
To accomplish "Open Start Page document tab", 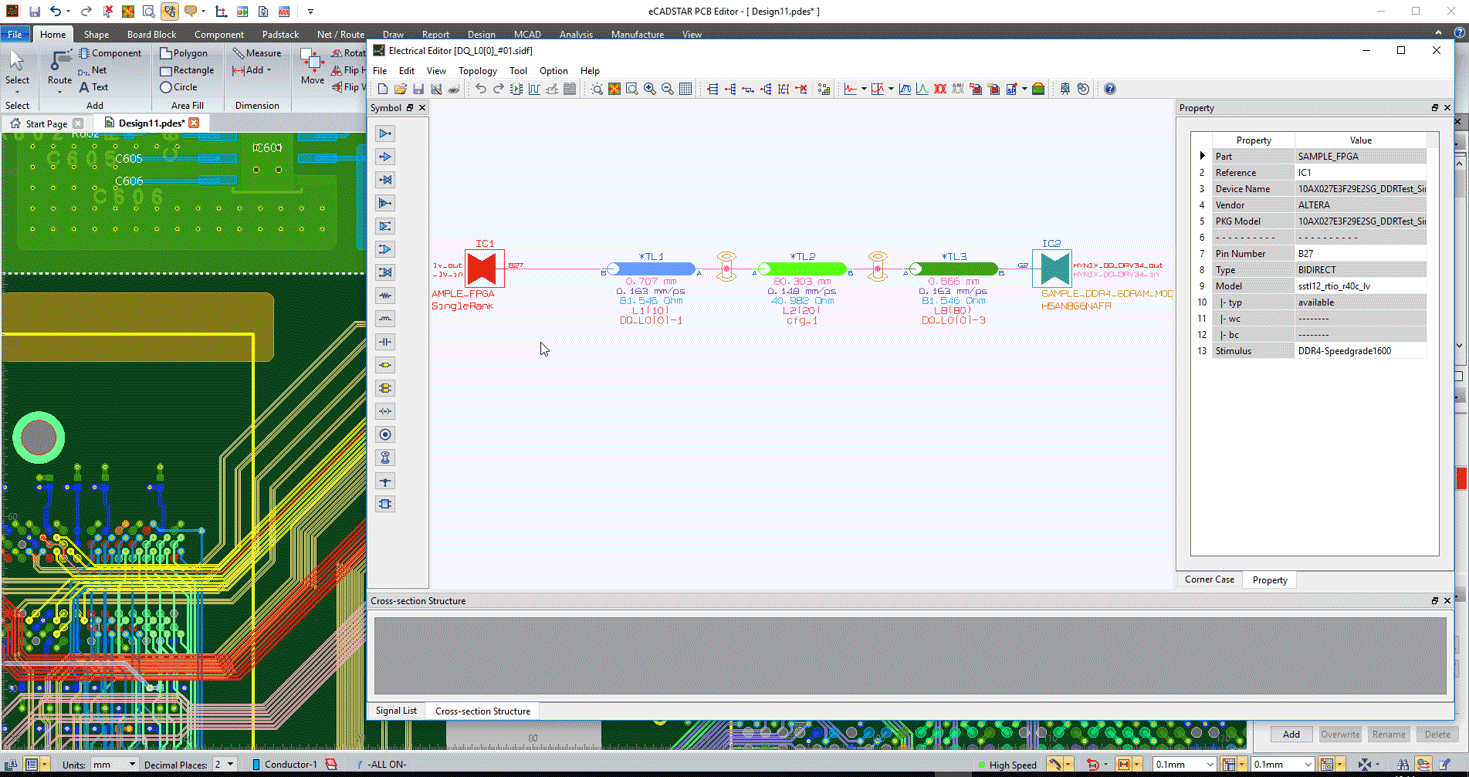I will 46,123.
